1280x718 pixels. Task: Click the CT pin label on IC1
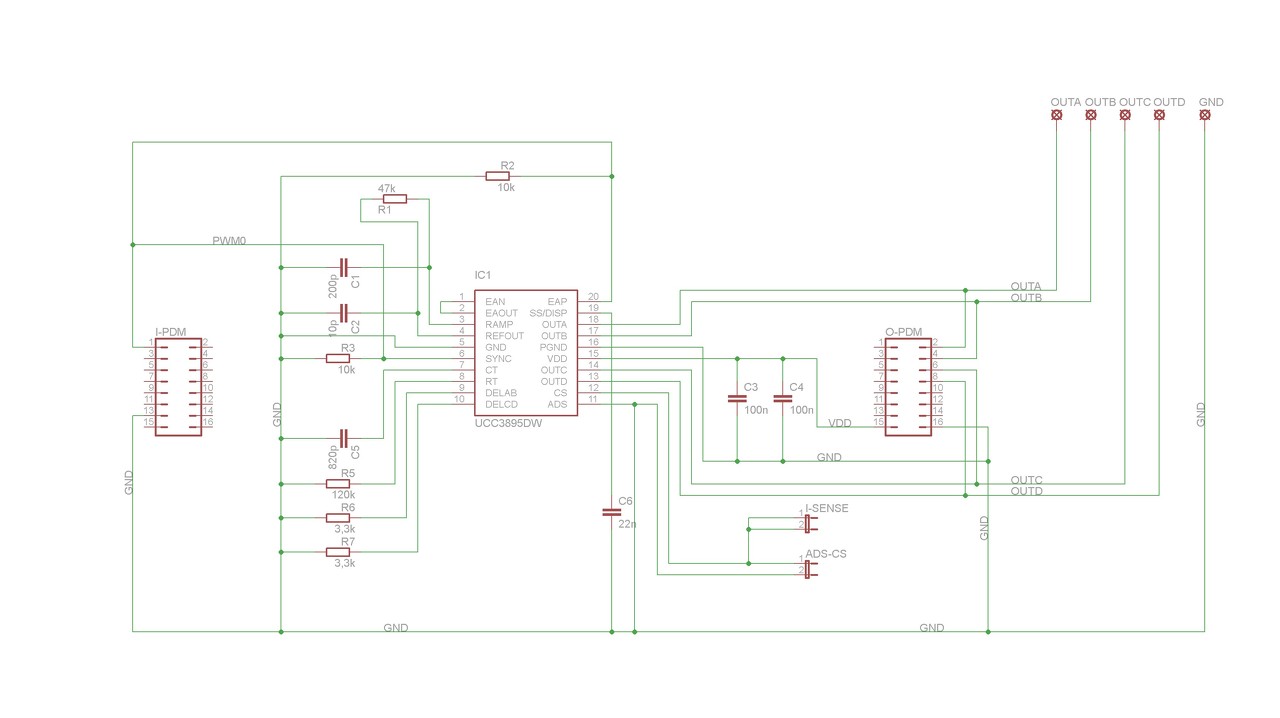(491, 370)
